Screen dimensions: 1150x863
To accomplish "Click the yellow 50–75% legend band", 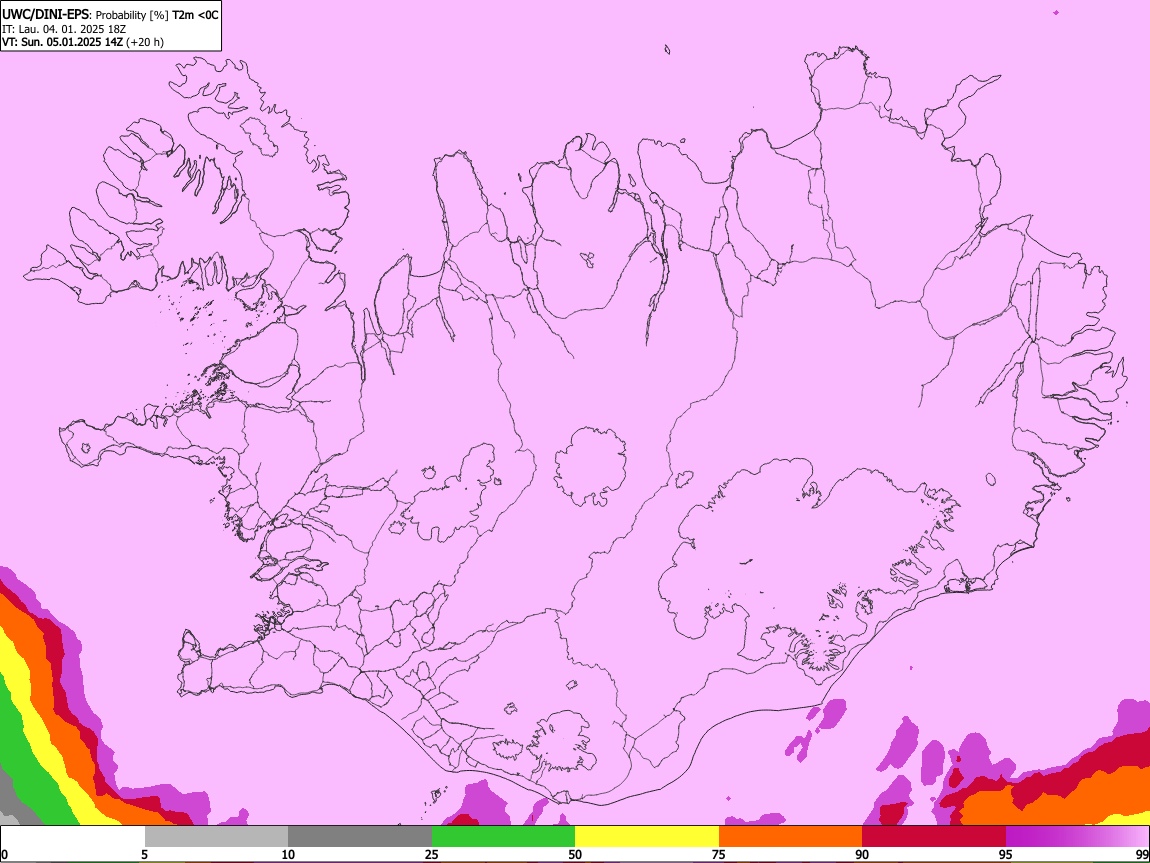I will coord(647,836).
